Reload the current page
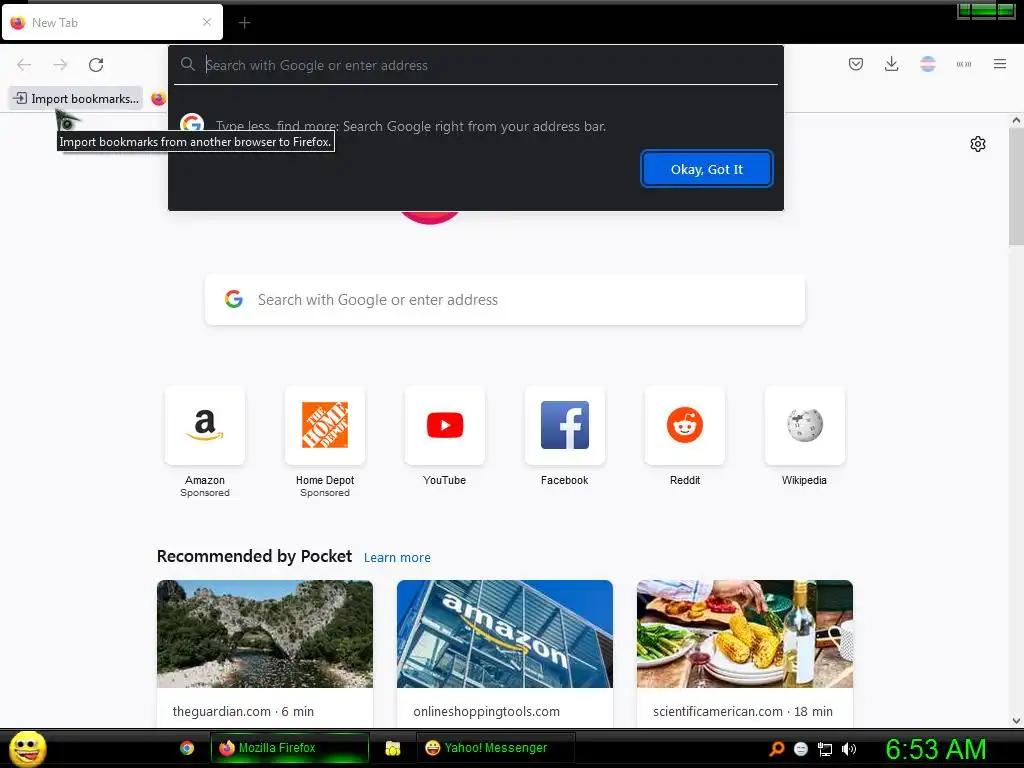 click(96, 65)
